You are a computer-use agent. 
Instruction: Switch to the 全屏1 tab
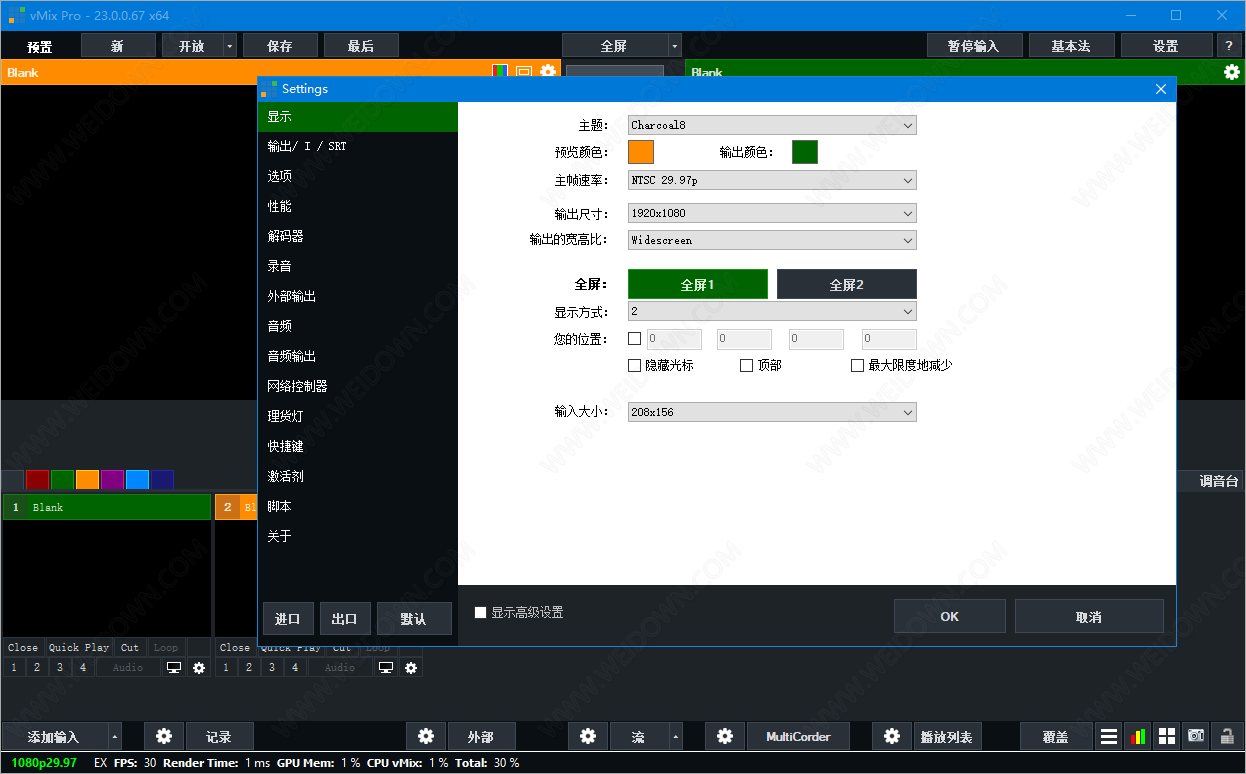click(x=698, y=284)
